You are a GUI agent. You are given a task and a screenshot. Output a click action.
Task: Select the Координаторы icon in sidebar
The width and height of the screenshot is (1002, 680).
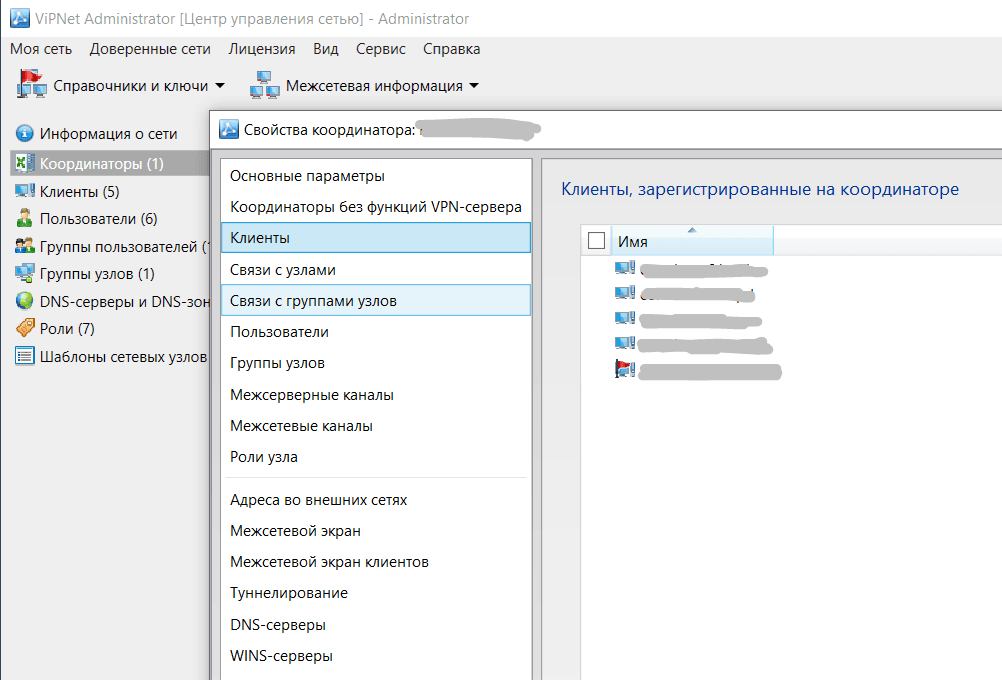point(25,163)
